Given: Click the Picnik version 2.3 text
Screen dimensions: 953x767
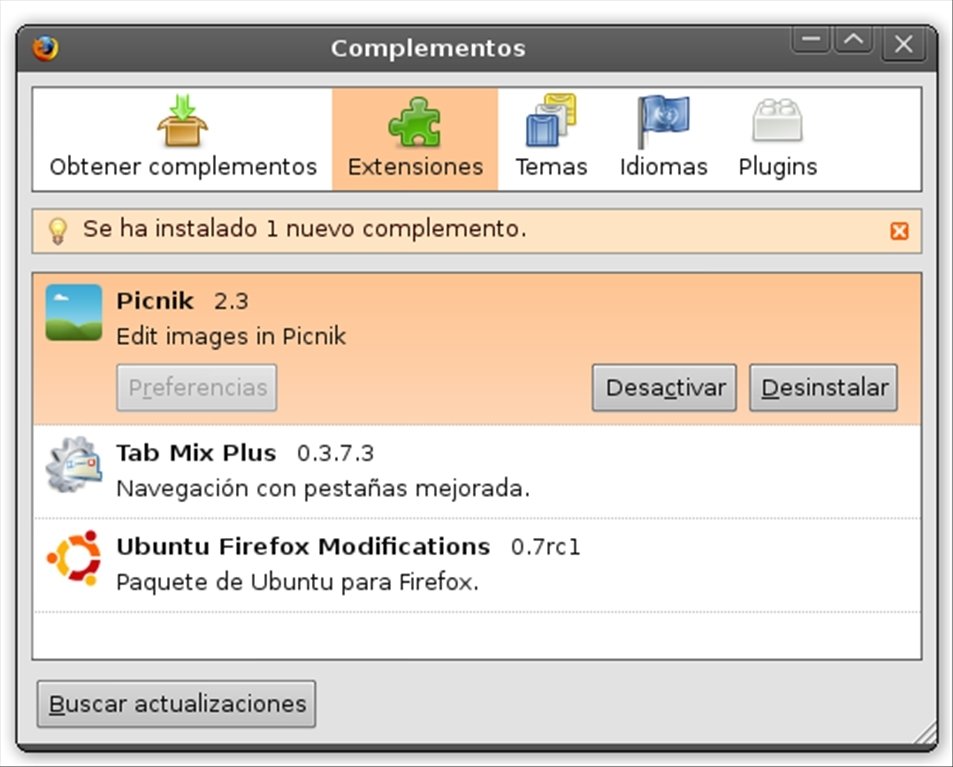Looking at the screenshot, I should 231,301.
